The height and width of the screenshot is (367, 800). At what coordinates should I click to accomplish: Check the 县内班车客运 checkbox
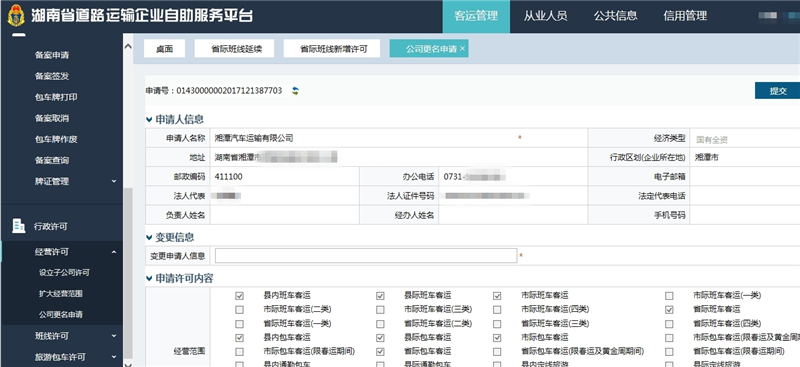point(239,296)
